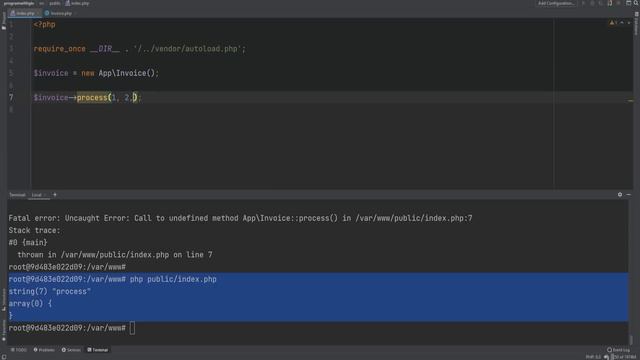Screen dimensions: 640x360
Task: Click gutter line number 7
Action: pyautogui.click(x=11, y=98)
